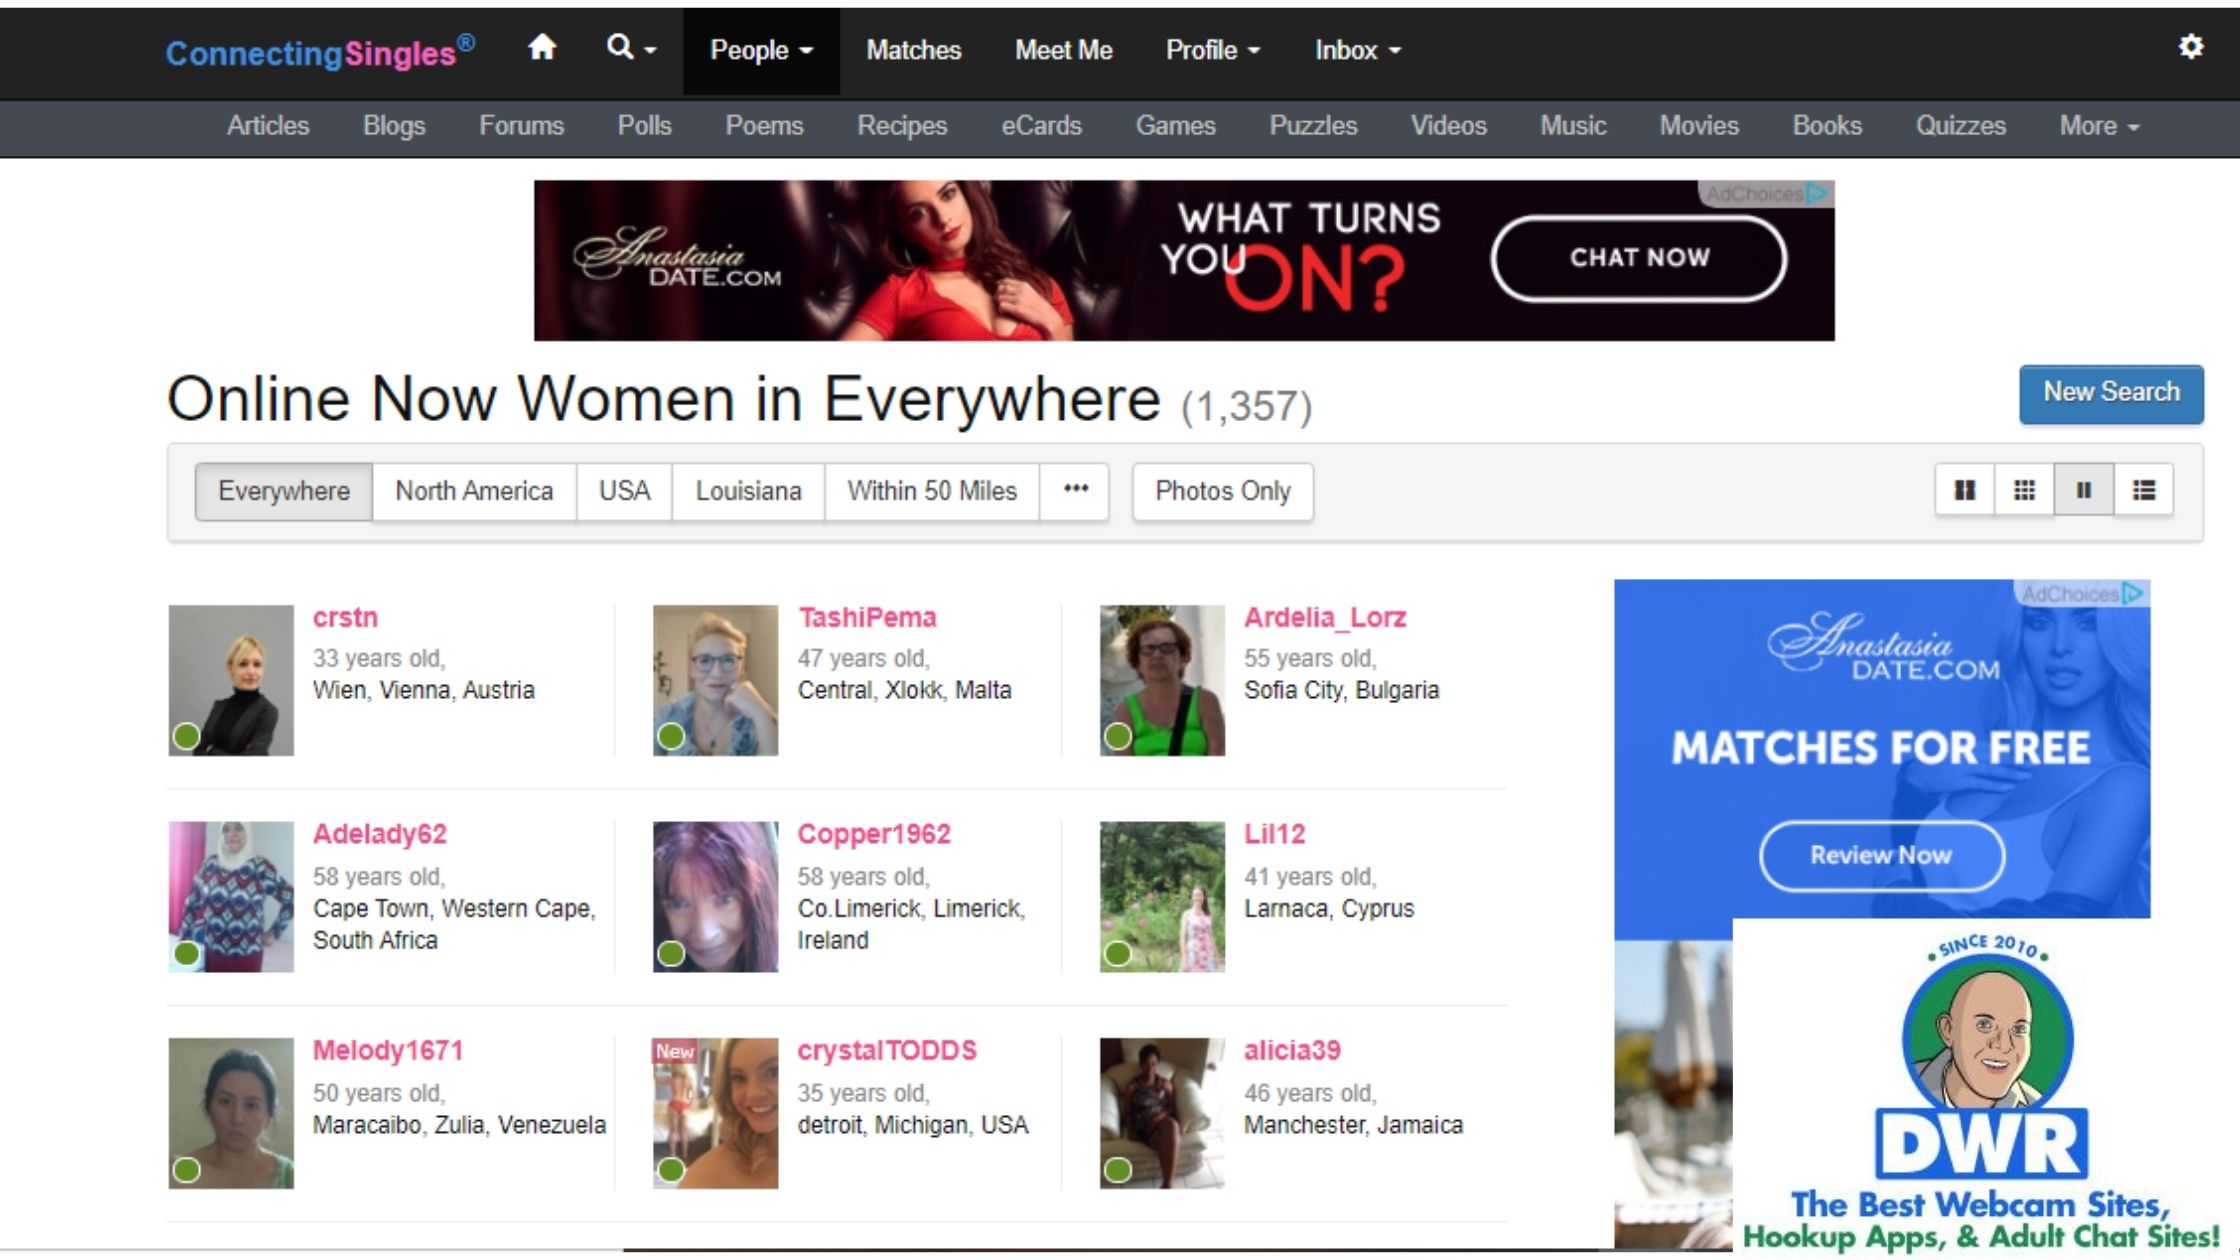Image resolution: width=2240 pixels, height=1260 pixels.
Task: Select the narrow two-column view icon
Action: click(2084, 490)
